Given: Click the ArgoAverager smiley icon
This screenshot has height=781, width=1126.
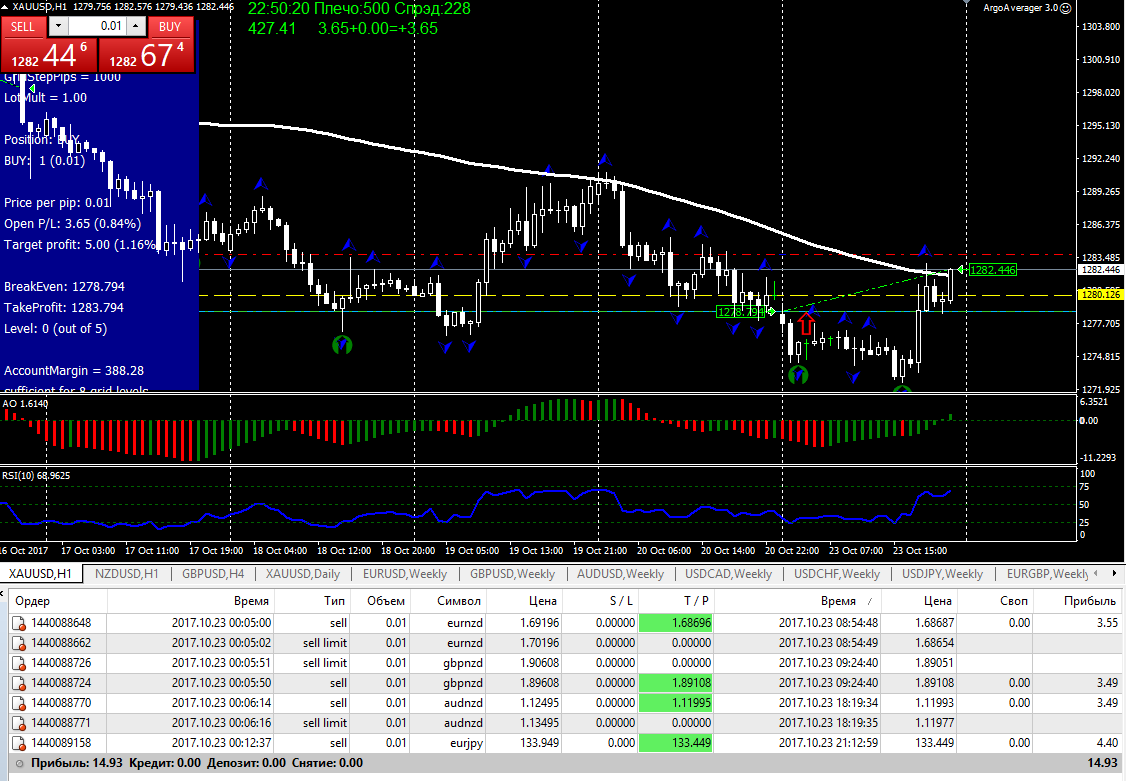Looking at the screenshot, I should click(1066, 8).
